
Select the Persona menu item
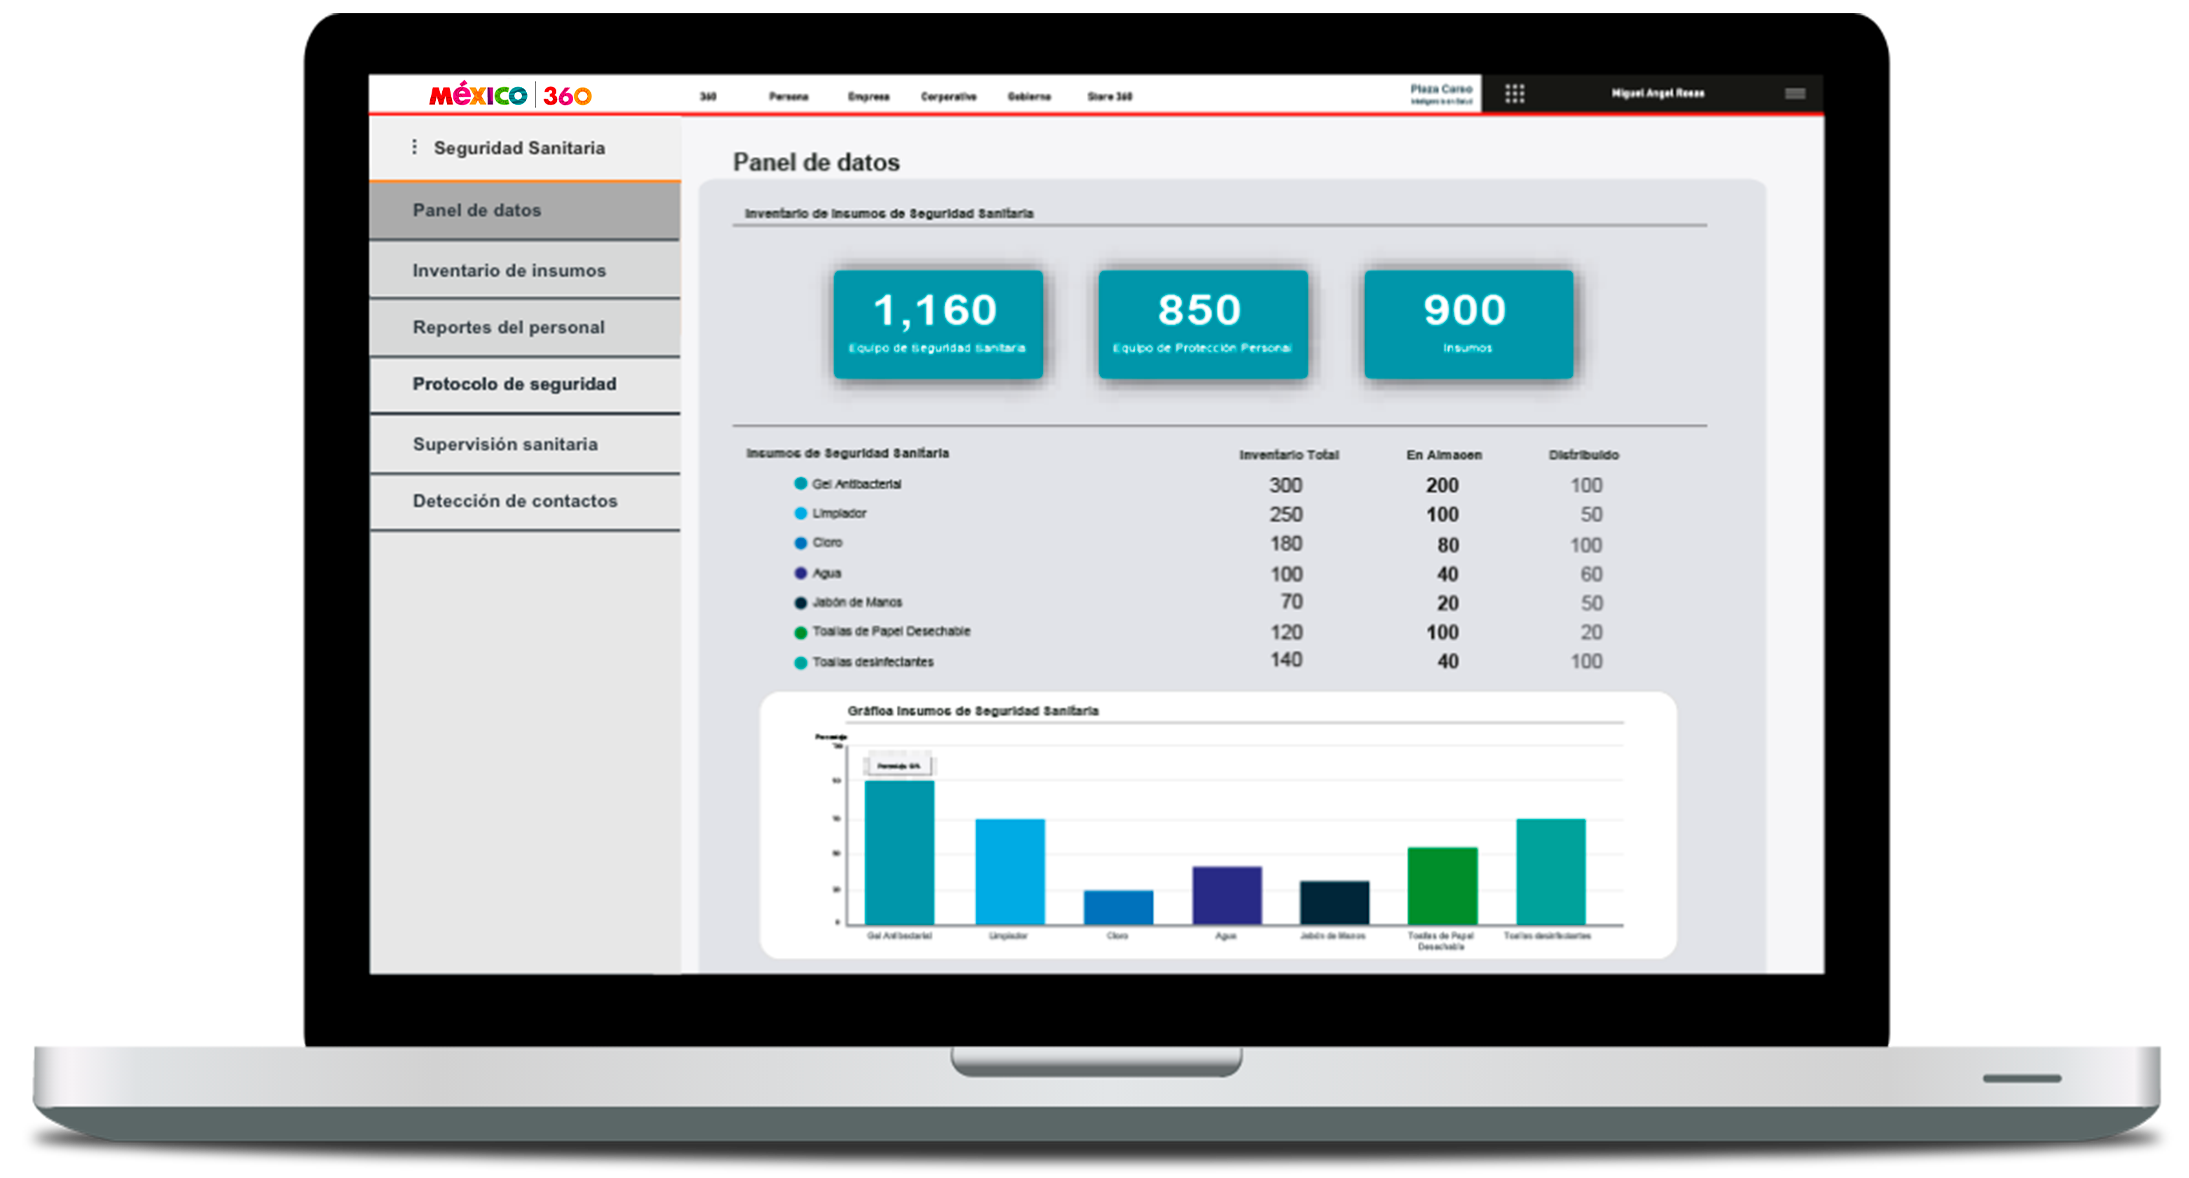788,97
